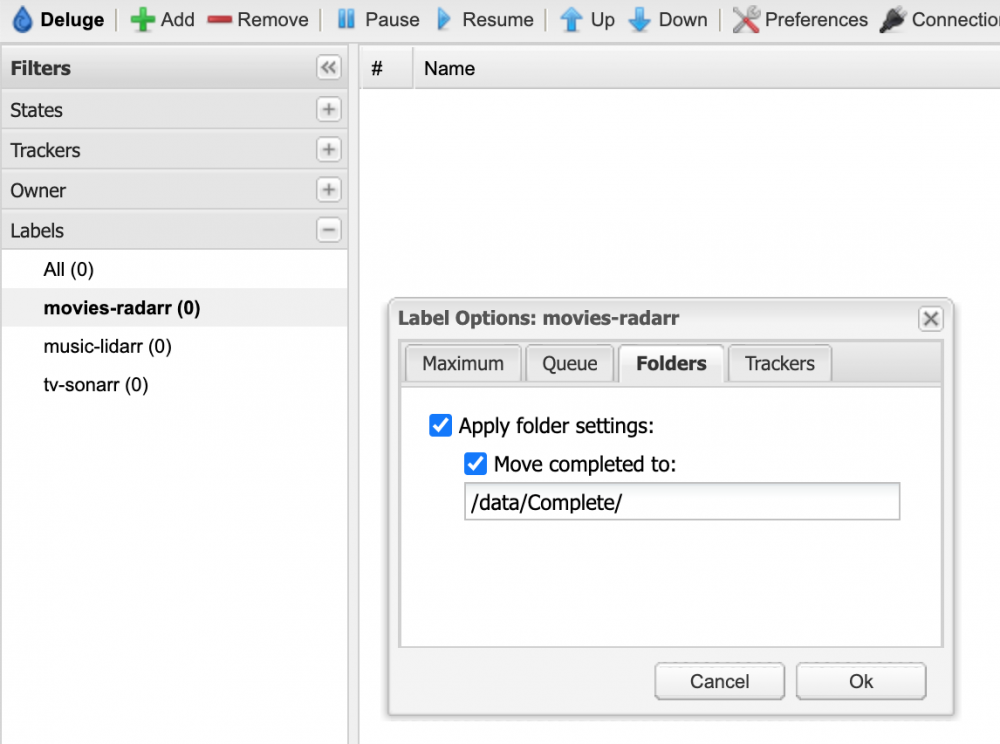Click the Owner section header text
Image resolution: width=1000 pixels, height=744 pixels.
(x=38, y=190)
